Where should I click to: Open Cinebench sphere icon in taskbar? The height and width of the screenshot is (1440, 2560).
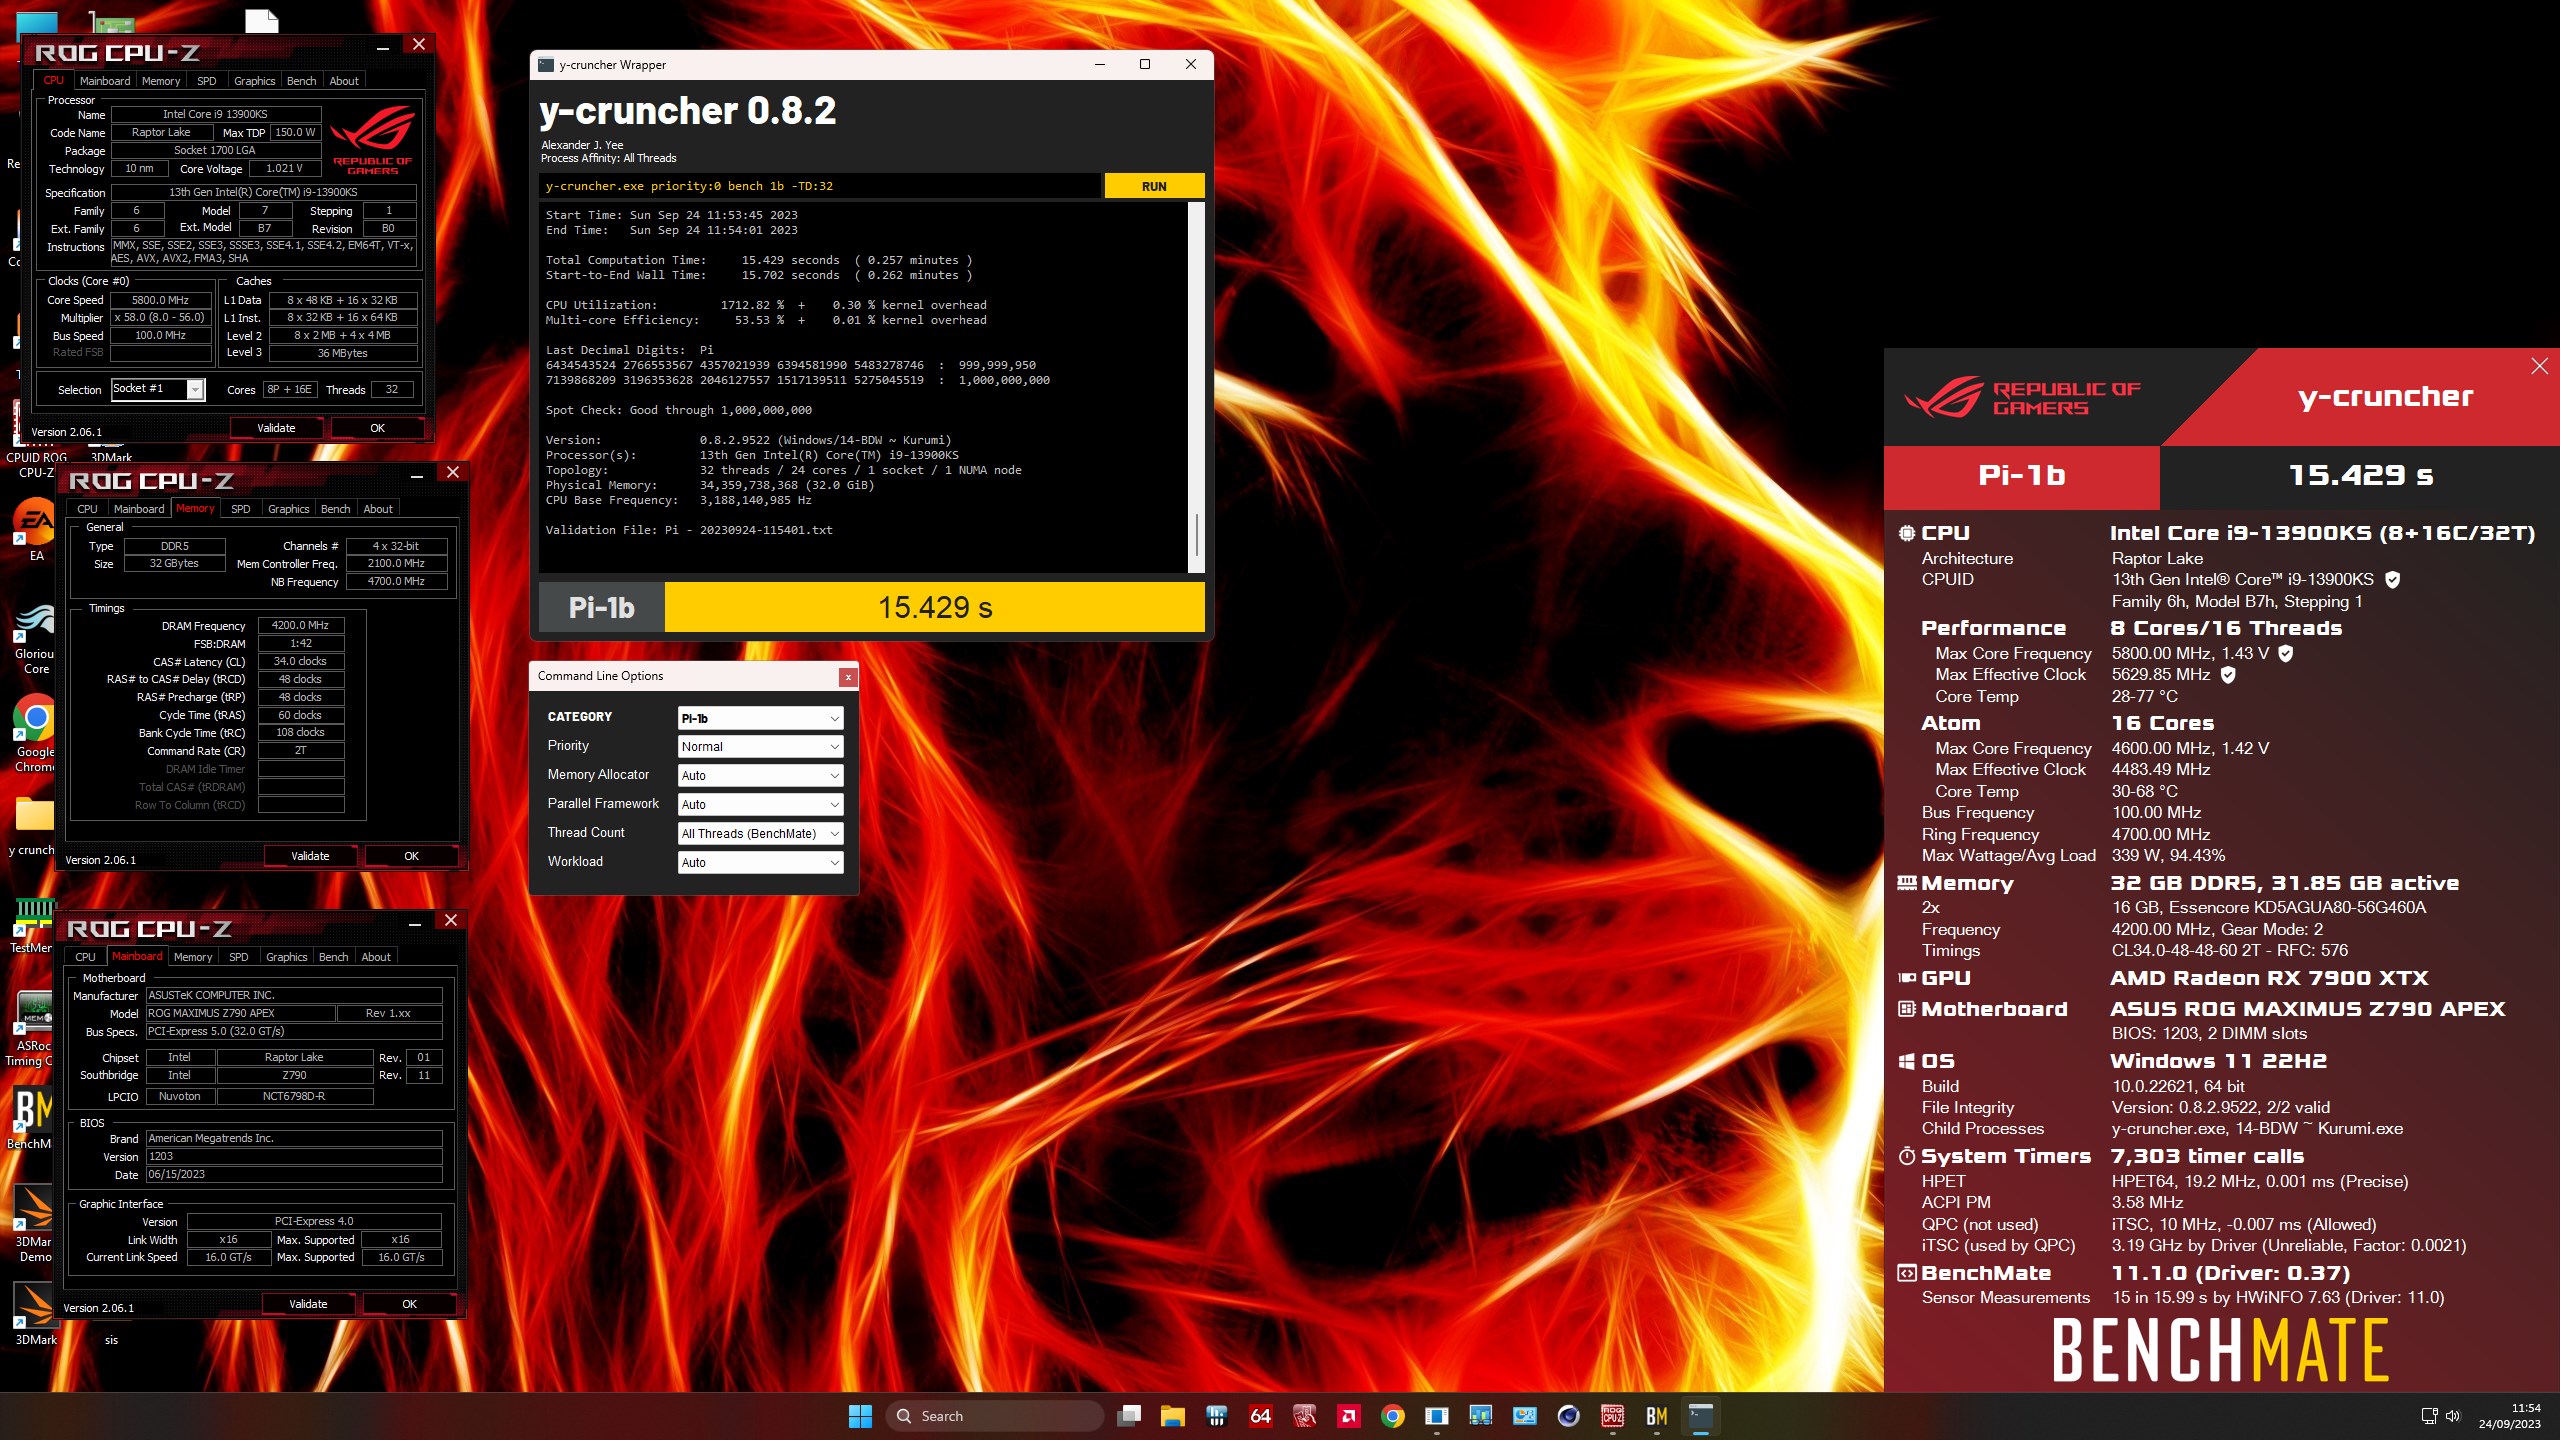point(1568,1416)
